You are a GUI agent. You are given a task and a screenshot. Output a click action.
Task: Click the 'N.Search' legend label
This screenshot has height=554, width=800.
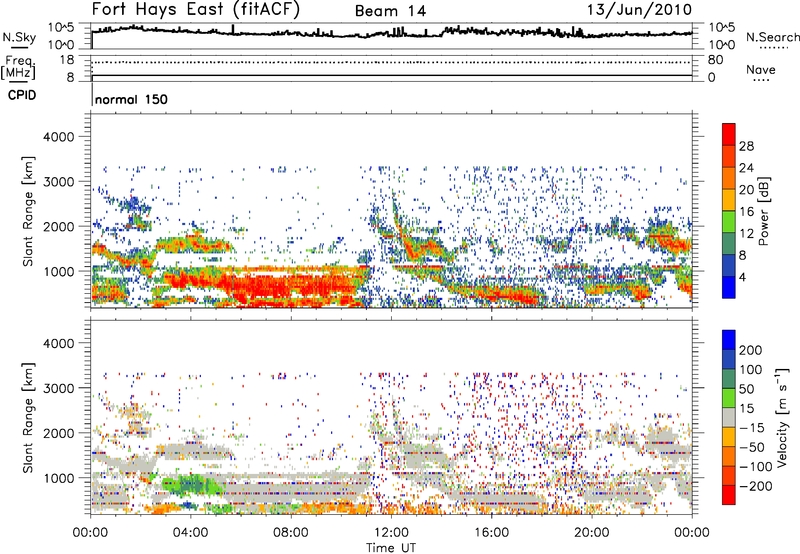pyautogui.click(x=772, y=37)
